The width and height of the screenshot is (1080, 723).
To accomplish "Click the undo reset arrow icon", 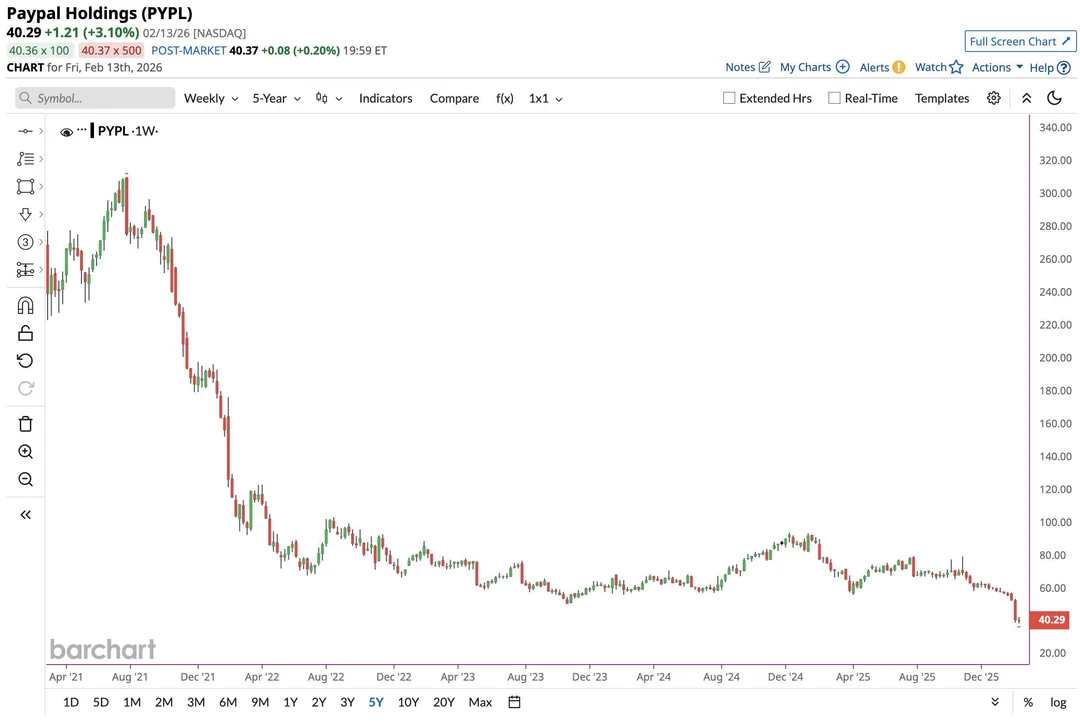I will click(x=26, y=361).
